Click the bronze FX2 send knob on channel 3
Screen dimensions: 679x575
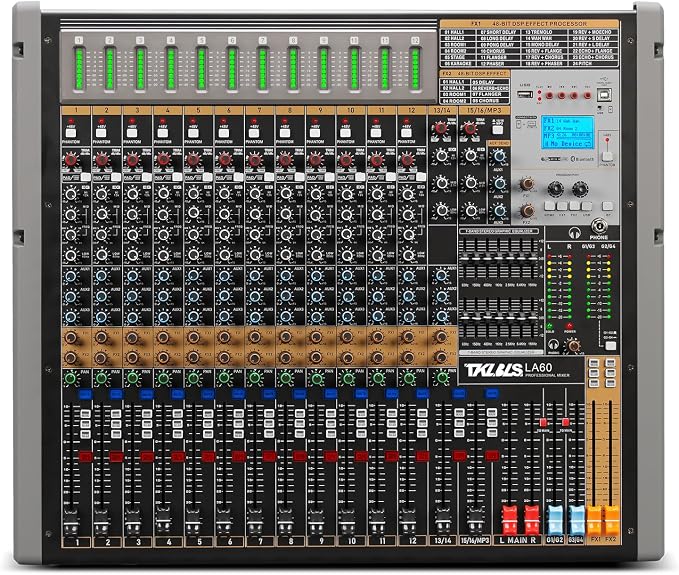point(132,358)
